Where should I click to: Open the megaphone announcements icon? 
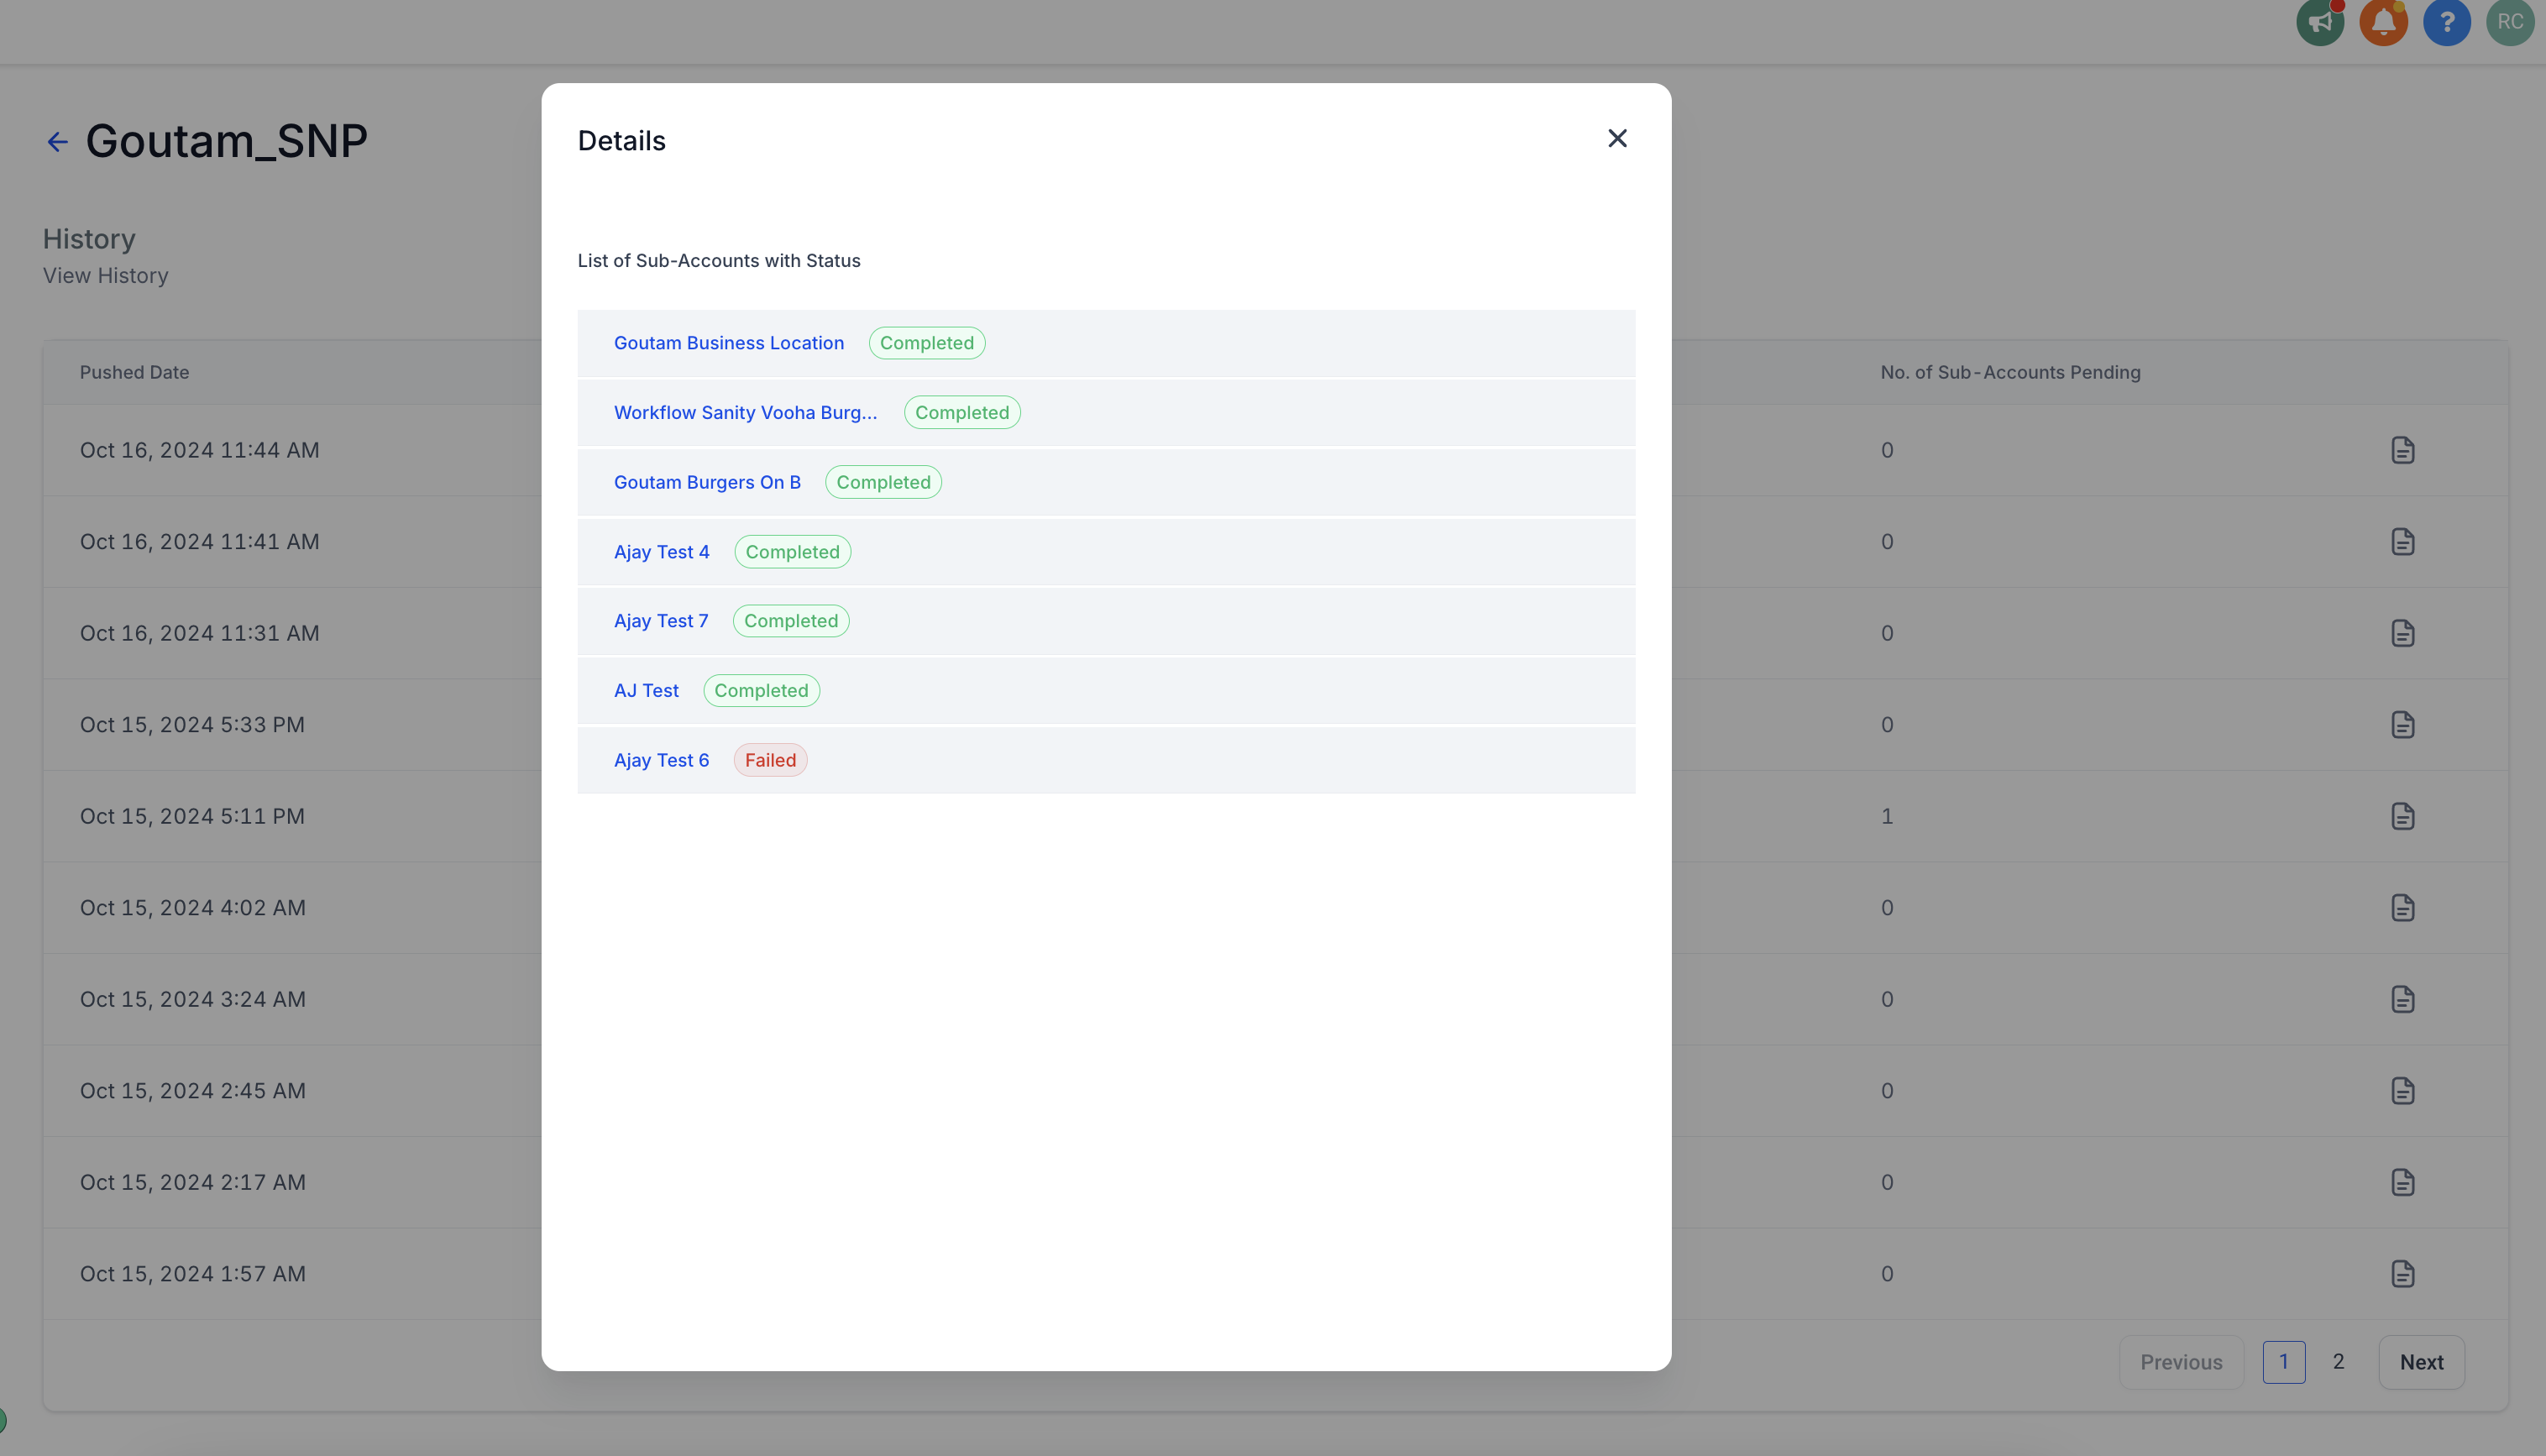point(2319,22)
